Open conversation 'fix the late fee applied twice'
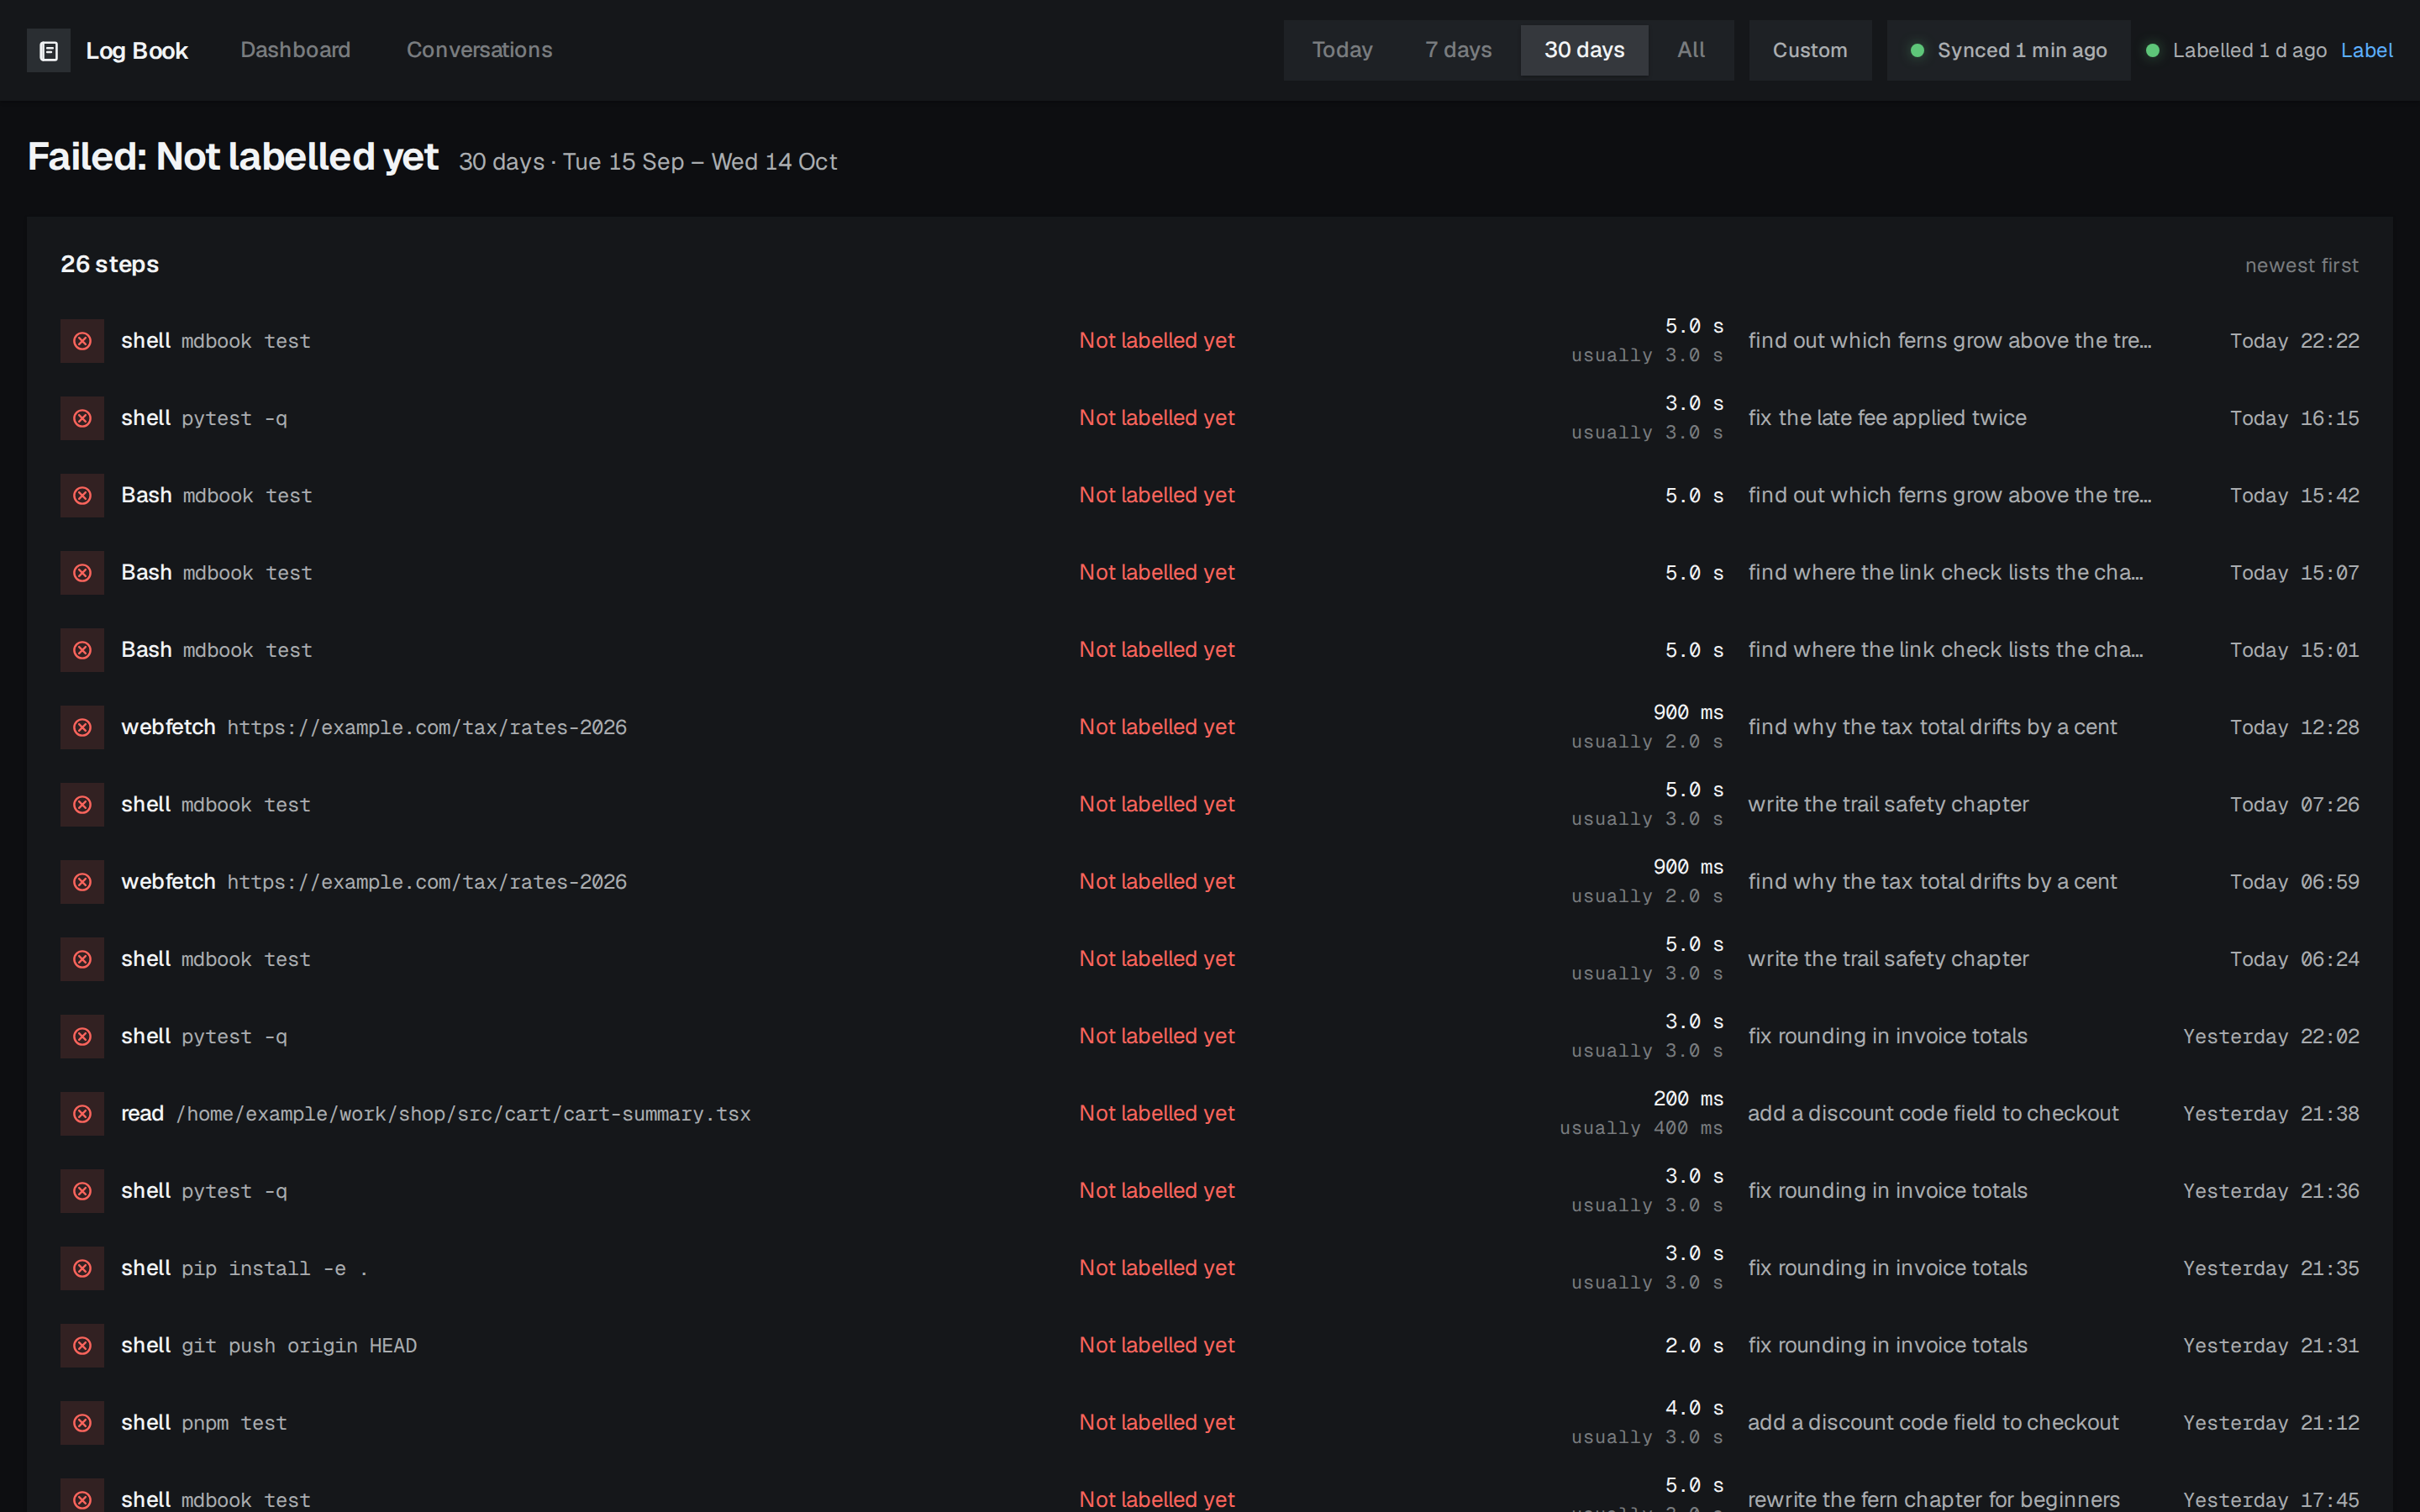 pos(1886,418)
